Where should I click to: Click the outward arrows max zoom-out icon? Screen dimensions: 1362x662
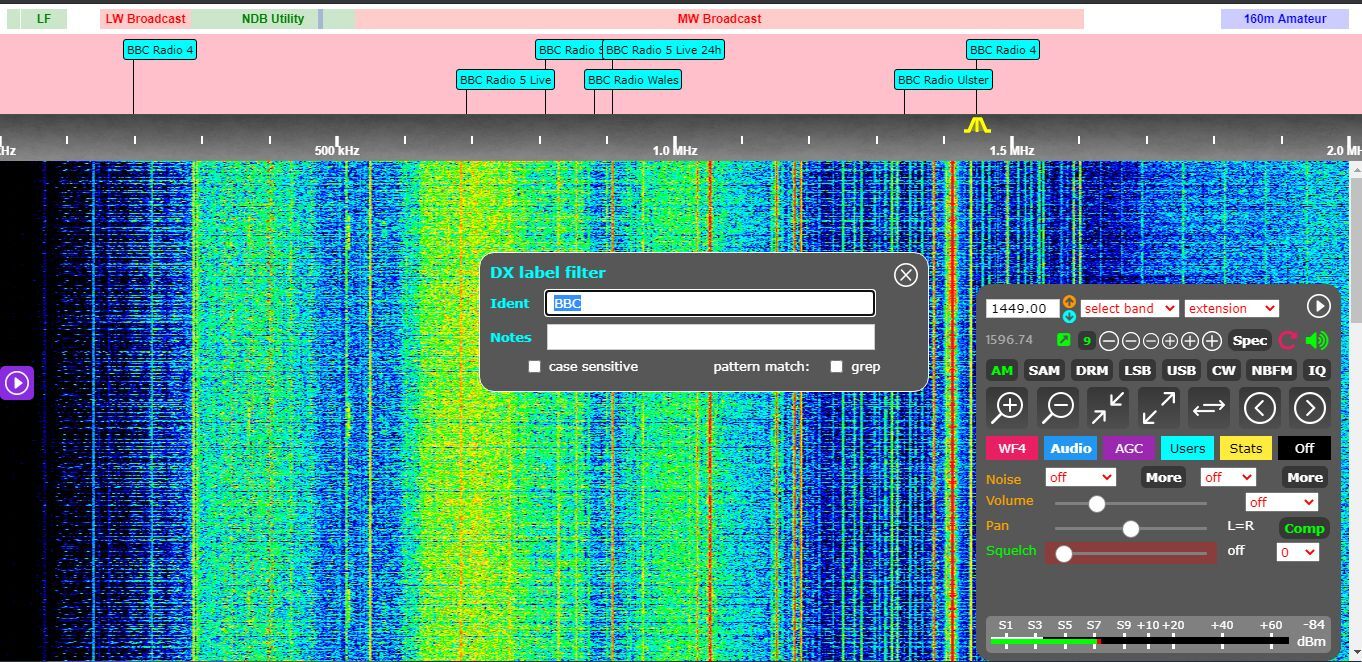point(1158,407)
